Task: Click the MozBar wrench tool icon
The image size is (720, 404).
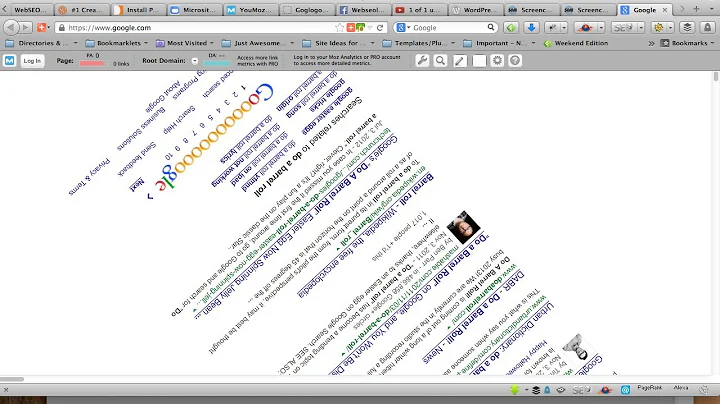Action: 422,61
